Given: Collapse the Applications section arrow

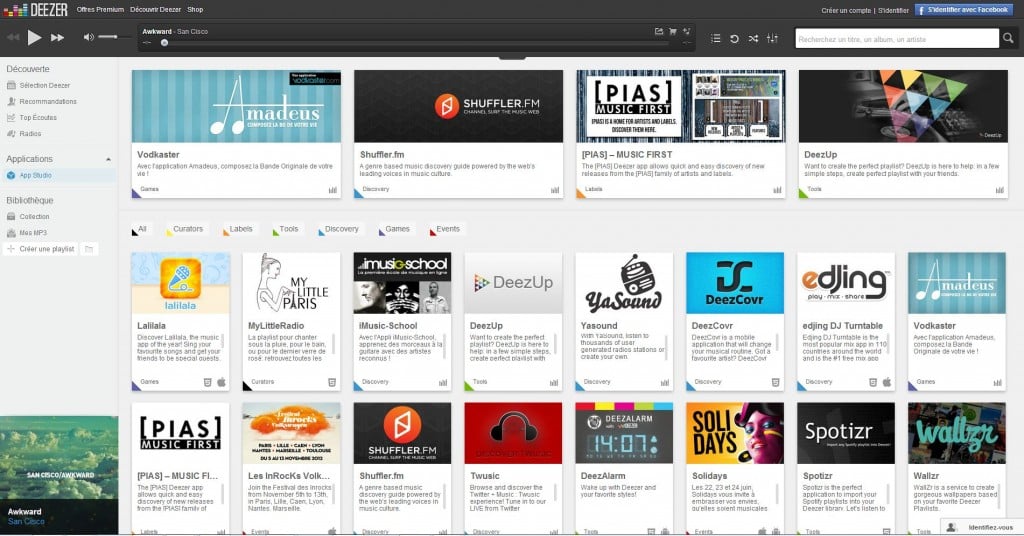Looking at the screenshot, I should (x=108, y=159).
